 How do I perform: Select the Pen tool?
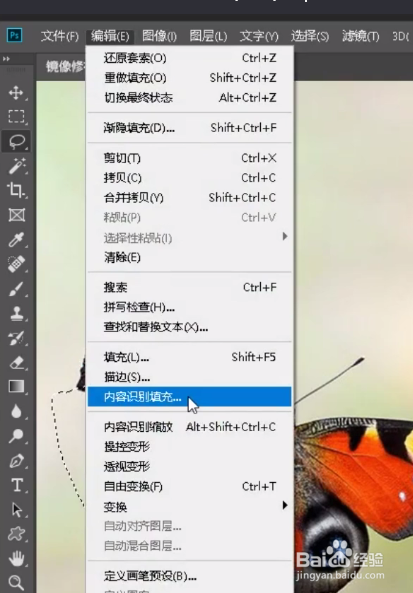click(x=16, y=460)
